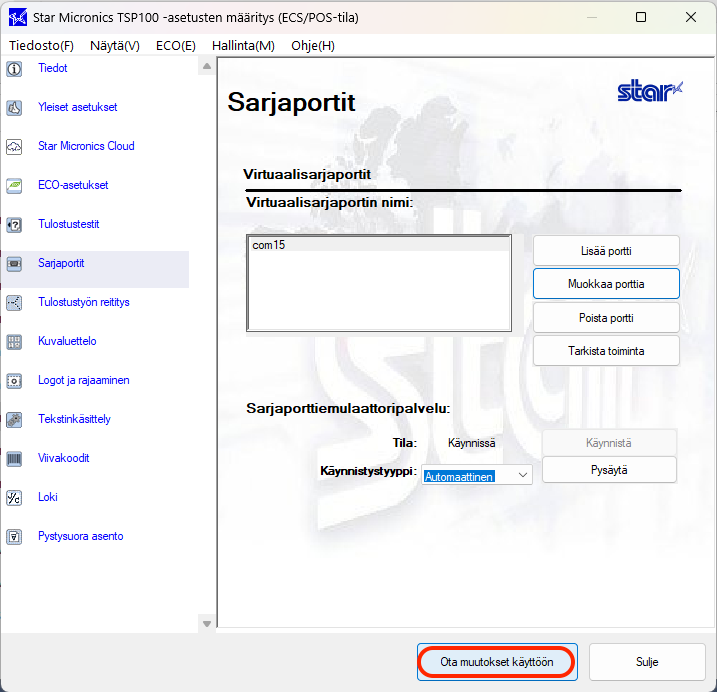Click the Lisää portti button

coord(606,251)
